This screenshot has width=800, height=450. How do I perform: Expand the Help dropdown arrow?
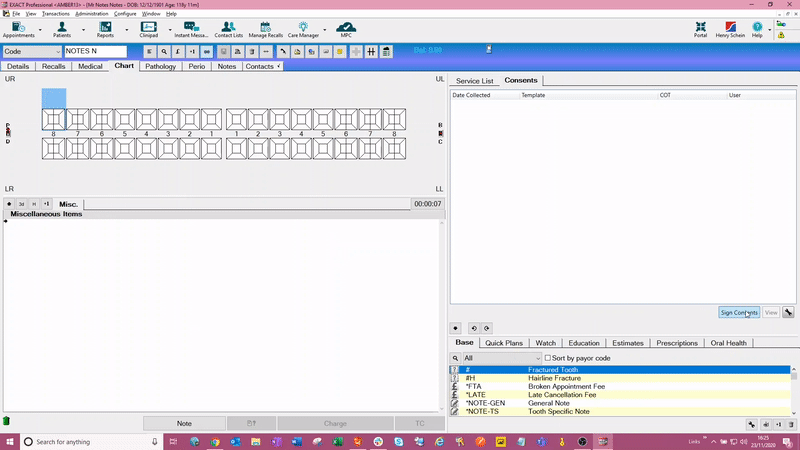click(769, 30)
